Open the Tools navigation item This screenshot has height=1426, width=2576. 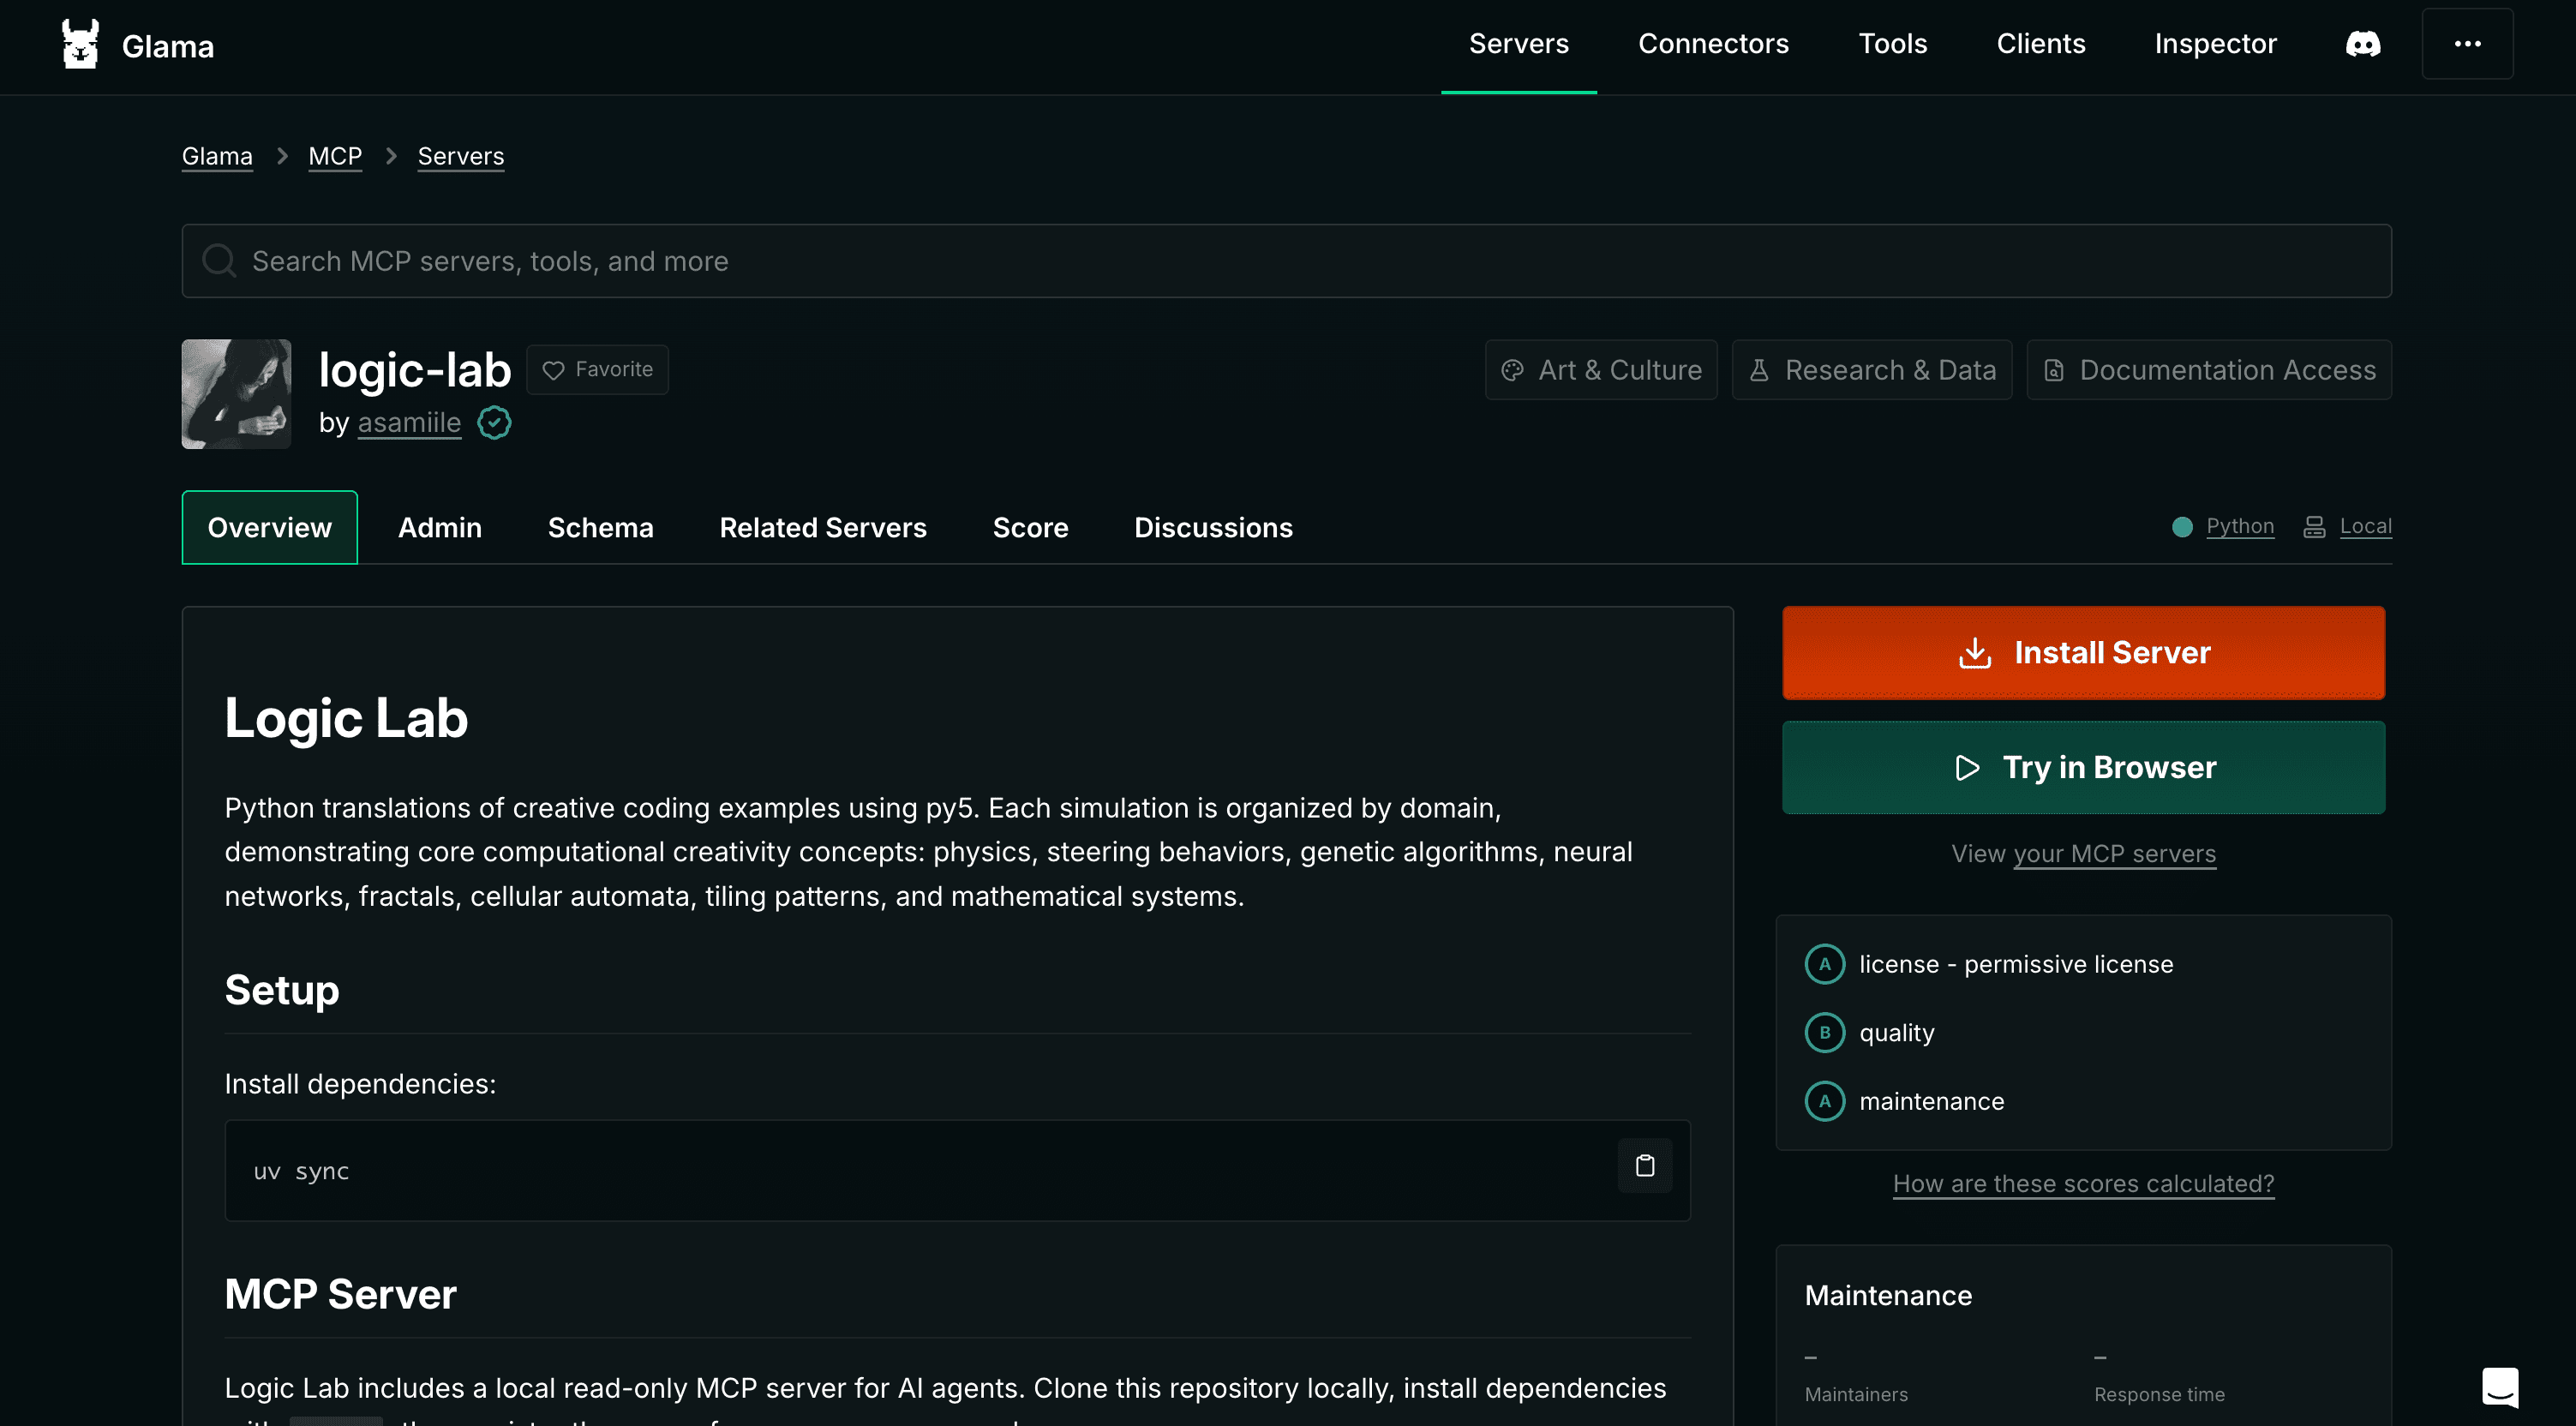[1892, 44]
